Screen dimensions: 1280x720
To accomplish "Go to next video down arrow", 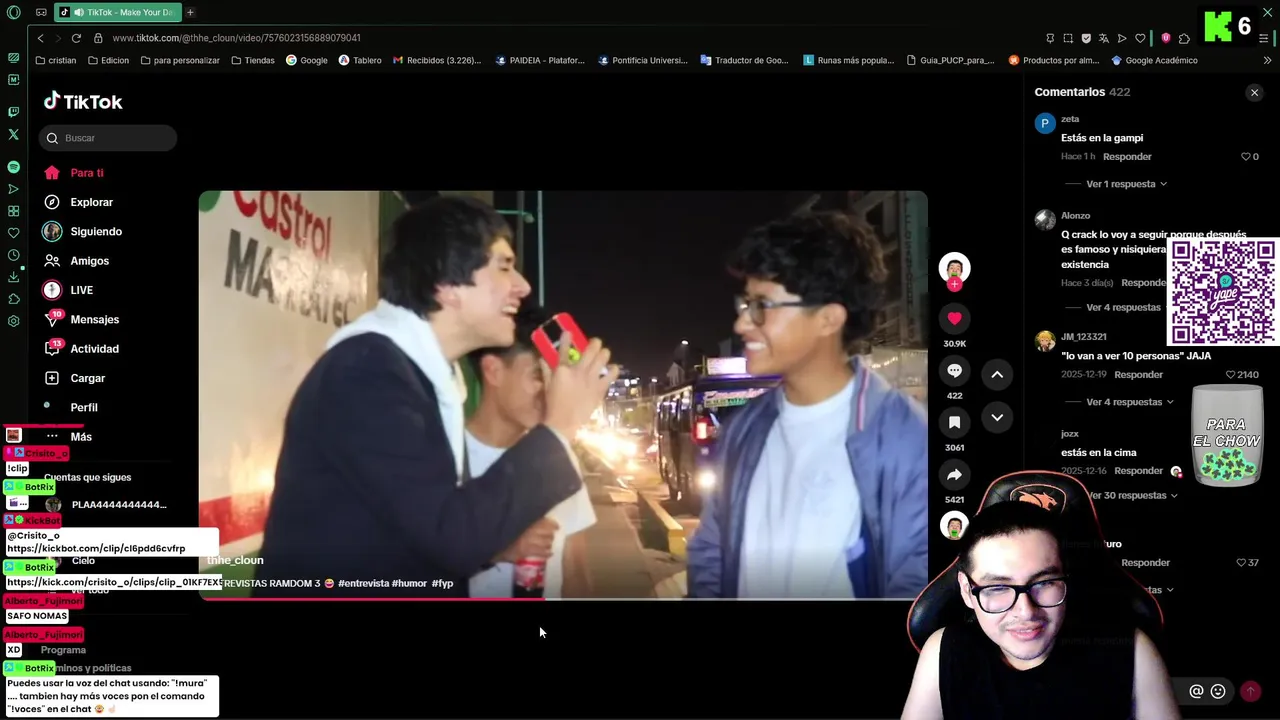I will pyautogui.click(x=997, y=418).
